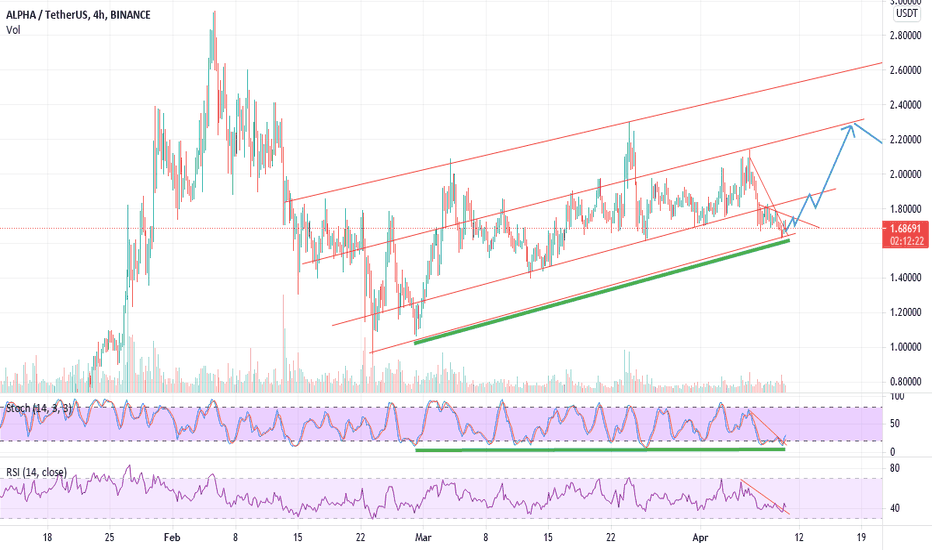Viewport: 932px width, 550px height.
Task: Click the 2.40000 price axis label
Action: (x=905, y=105)
